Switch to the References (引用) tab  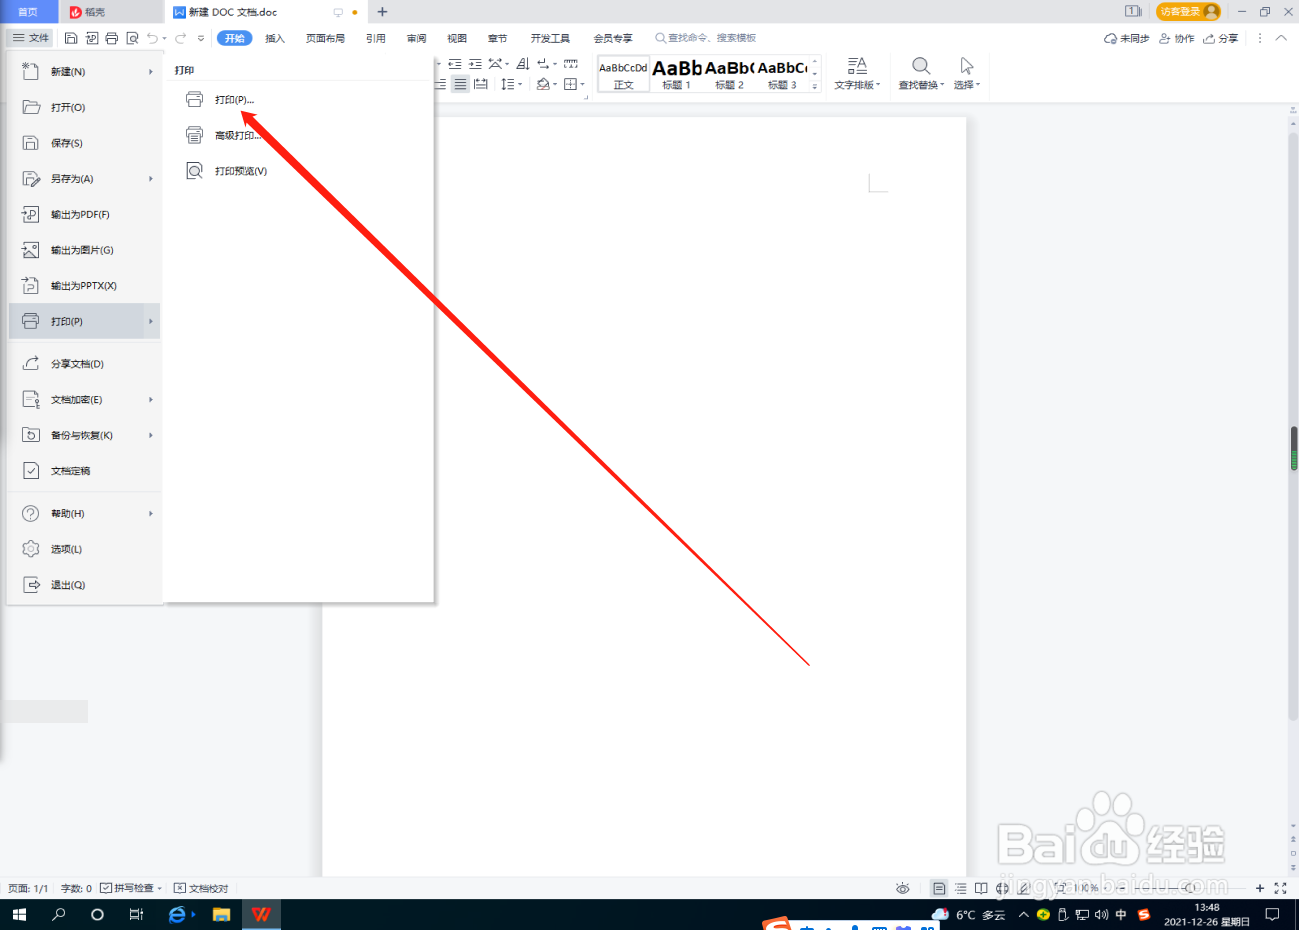tap(376, 38)
